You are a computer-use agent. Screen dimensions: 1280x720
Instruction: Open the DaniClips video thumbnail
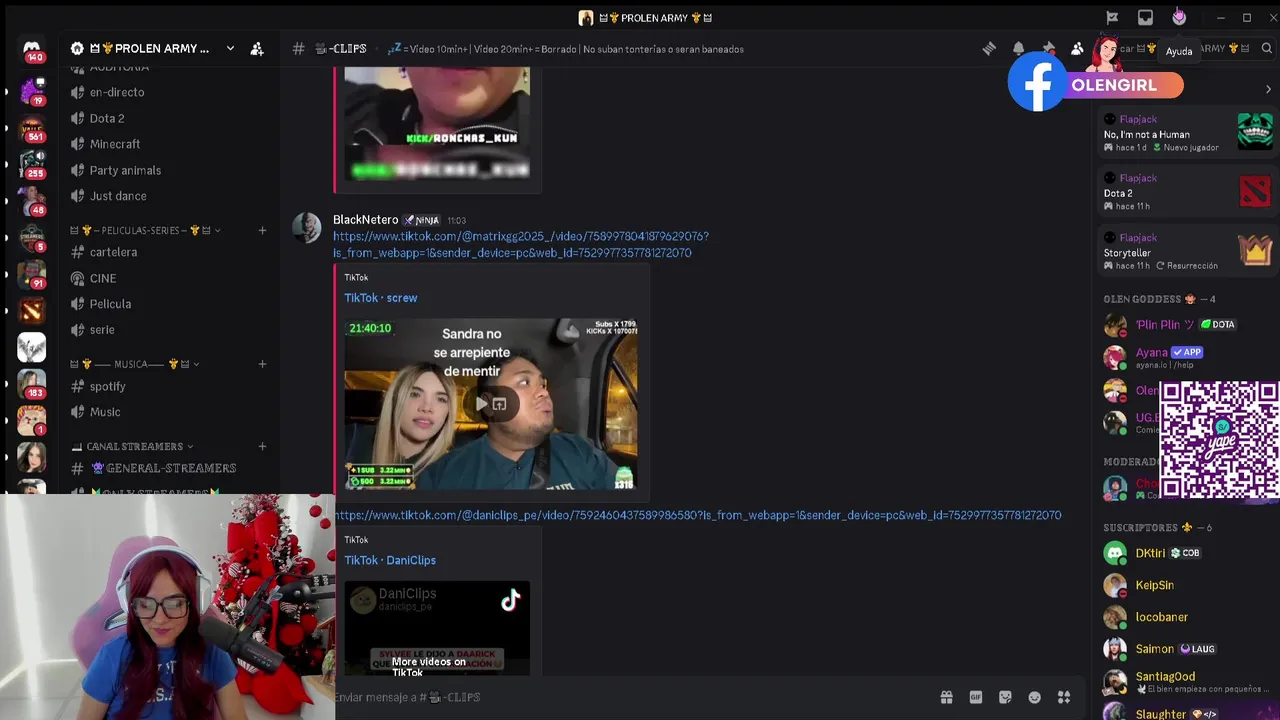click(x=437, y=628)
